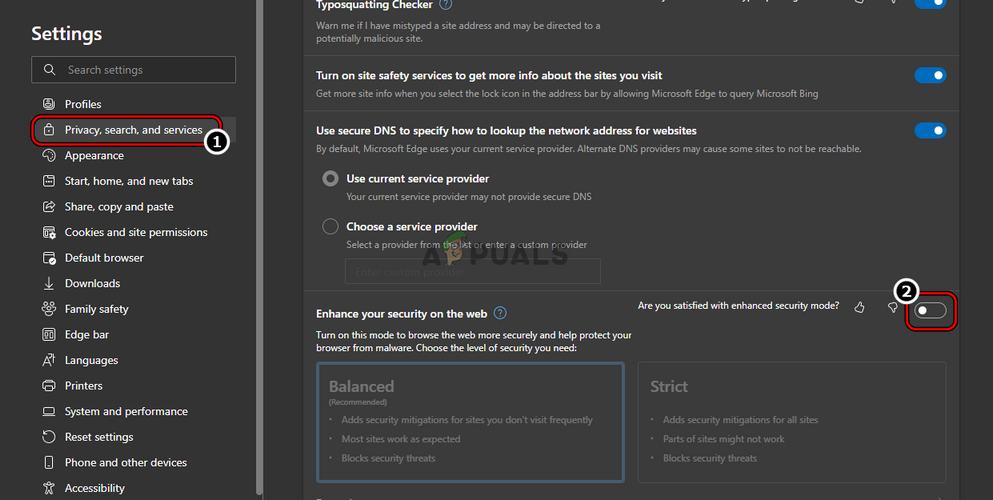
Task: Click the Downloads arrow icon
Action: (x=49, y=284)
